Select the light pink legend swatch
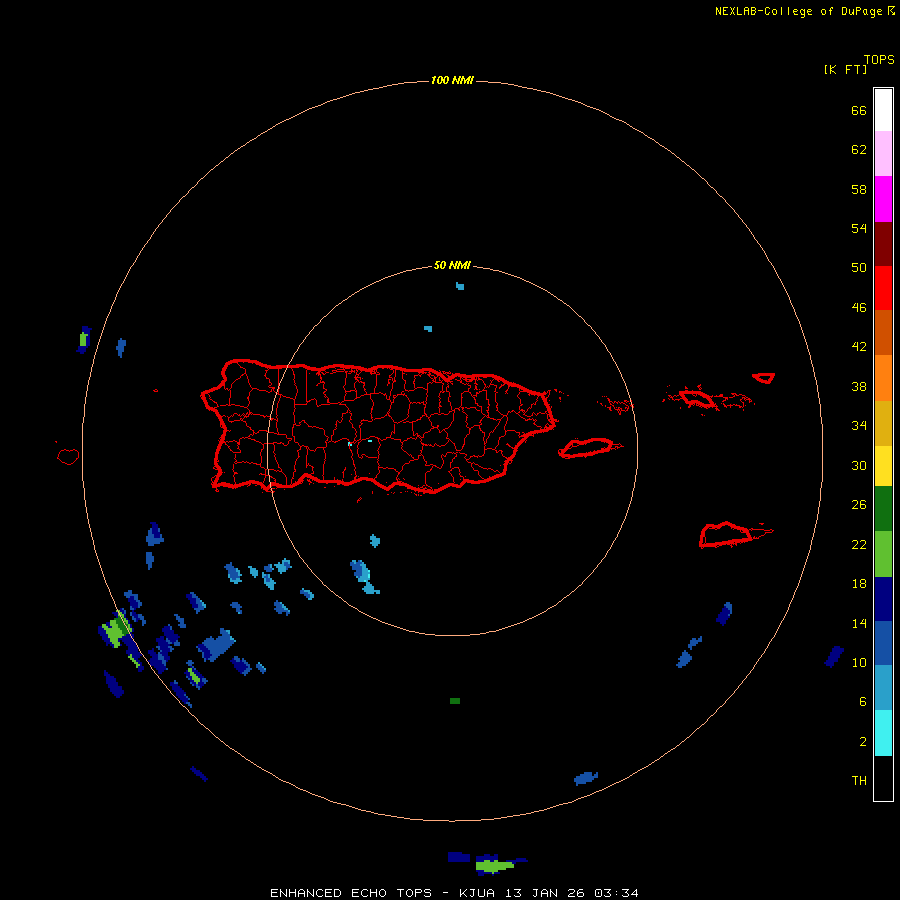 (x=883, y=153)
